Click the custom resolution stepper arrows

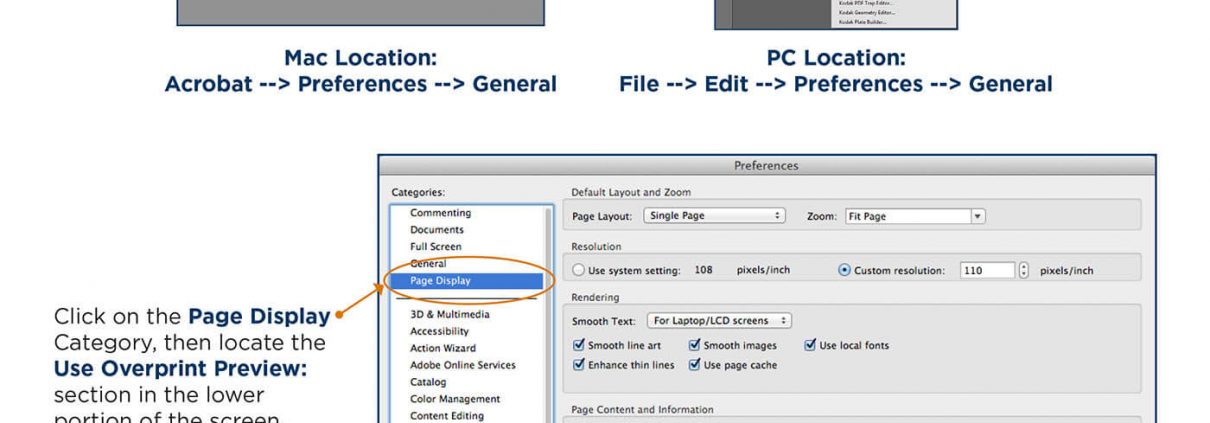point(1023,270)
